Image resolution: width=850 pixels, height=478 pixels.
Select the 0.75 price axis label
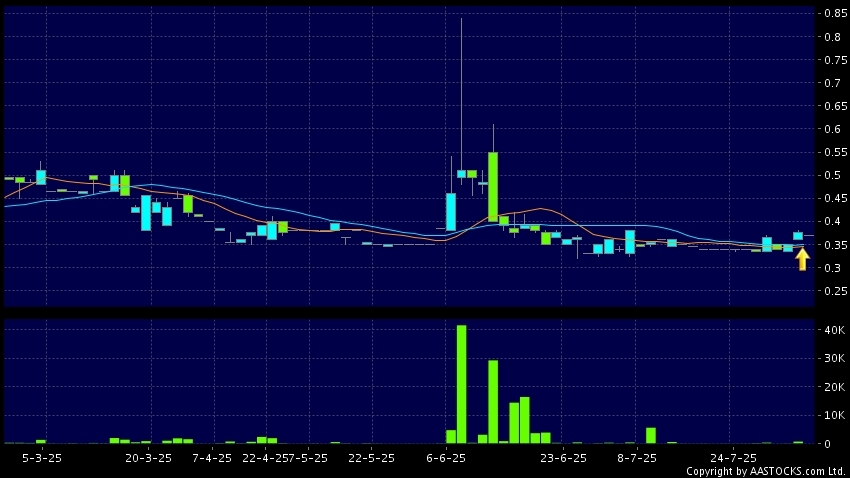(835, 60)
